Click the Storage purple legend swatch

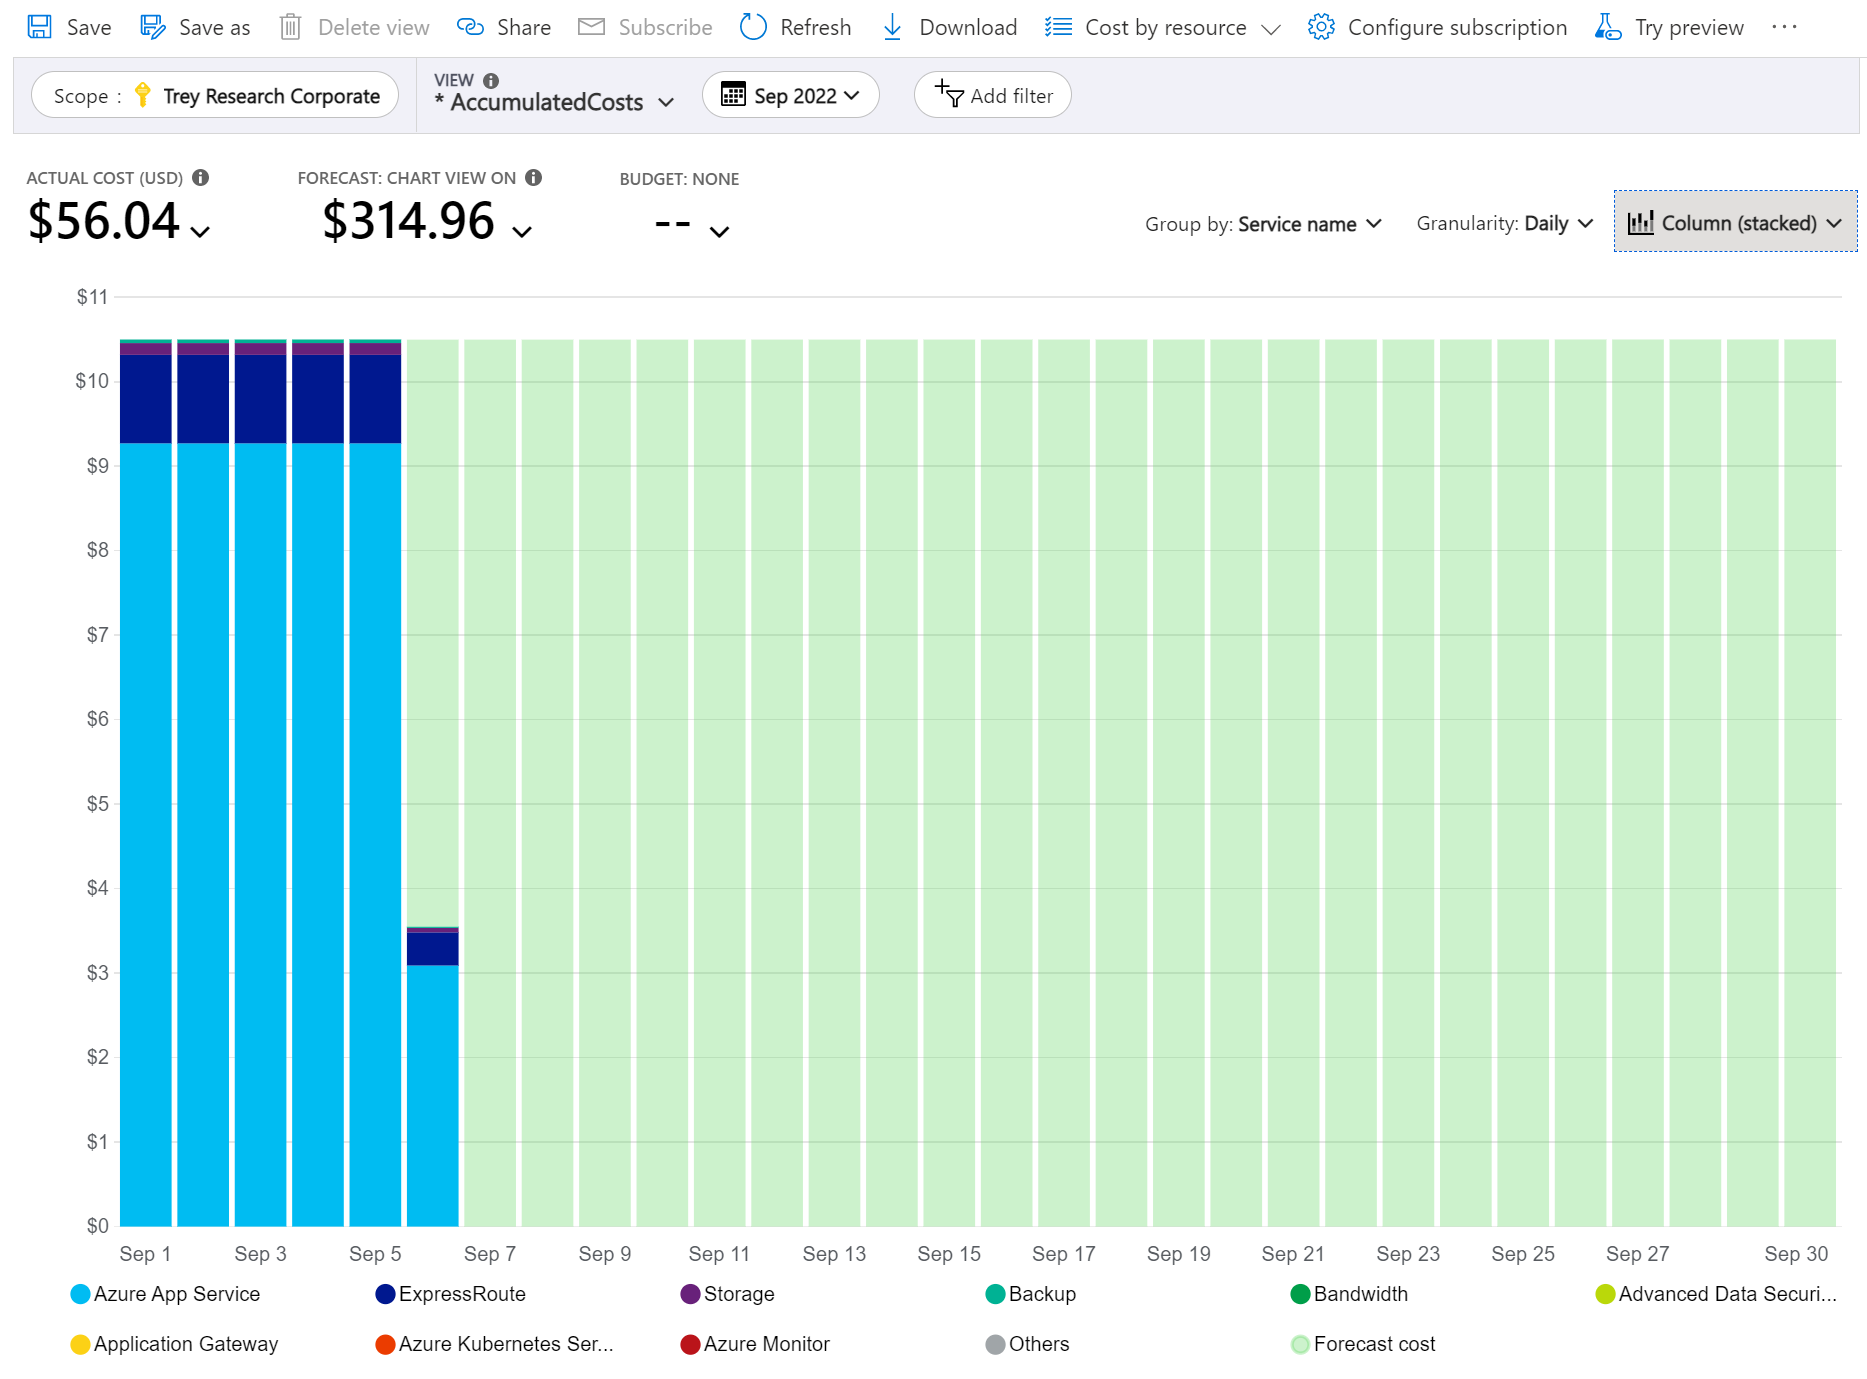[x=690, y=1294]
